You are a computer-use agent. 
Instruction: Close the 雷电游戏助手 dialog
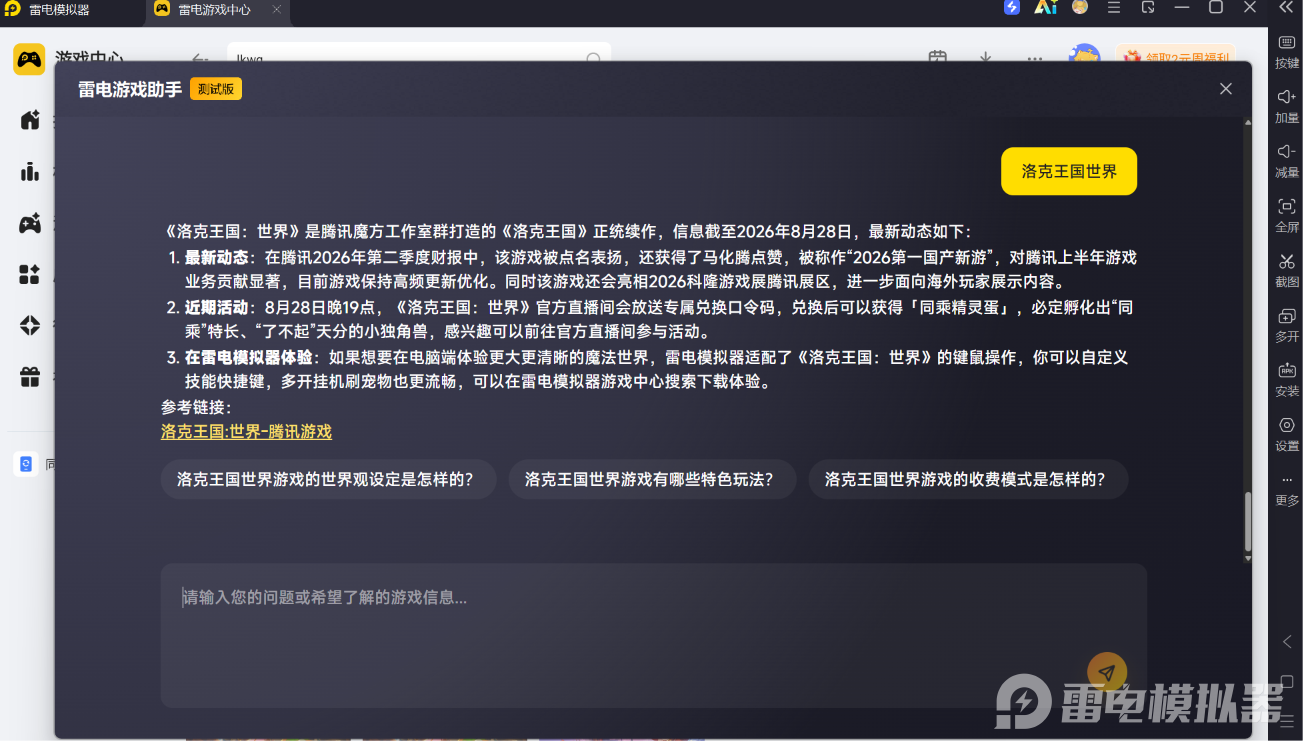(1226, 89)
